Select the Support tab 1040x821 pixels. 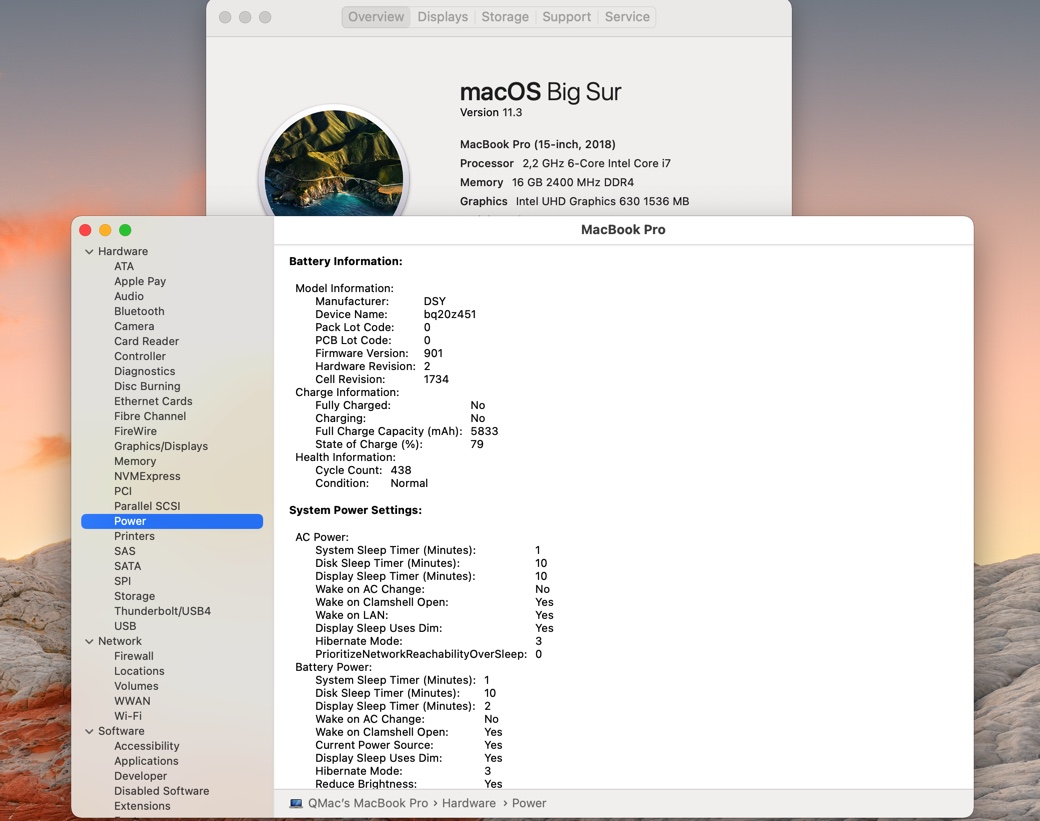(x=566, y=17)
